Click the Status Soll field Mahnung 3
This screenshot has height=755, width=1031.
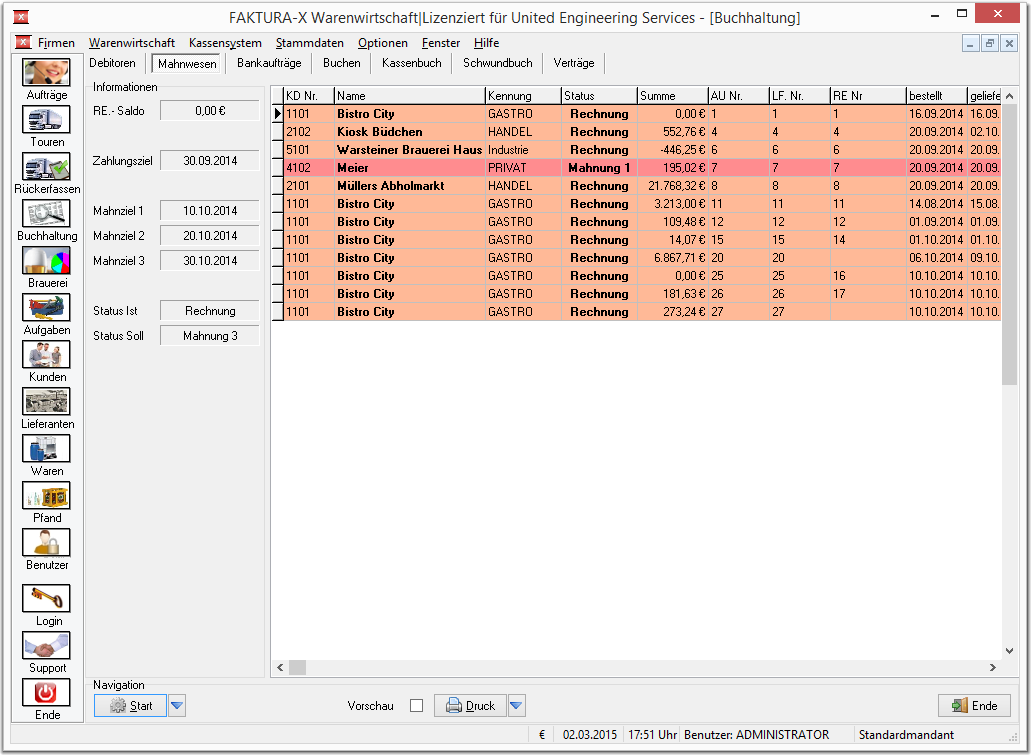(x=210, y=335)
